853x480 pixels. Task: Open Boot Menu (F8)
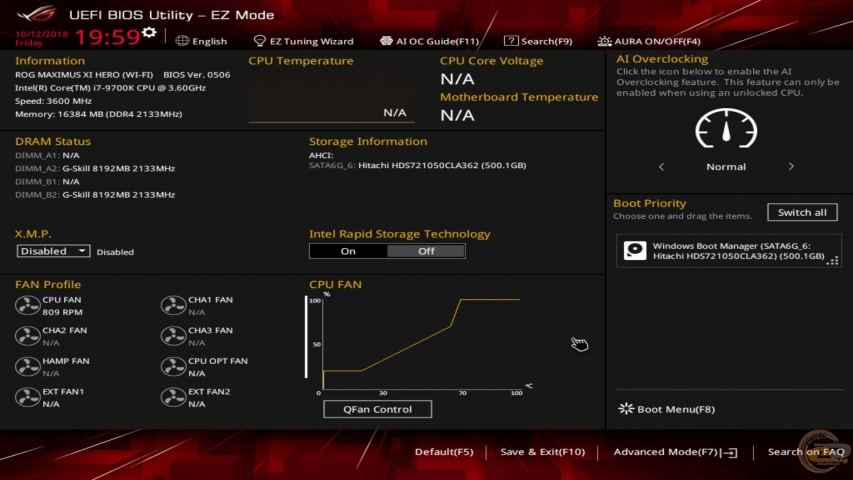(667, 409)
